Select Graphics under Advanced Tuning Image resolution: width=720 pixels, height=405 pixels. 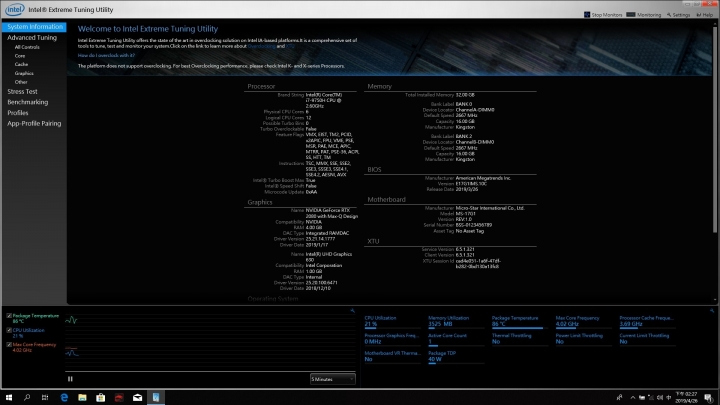point(24,73)
